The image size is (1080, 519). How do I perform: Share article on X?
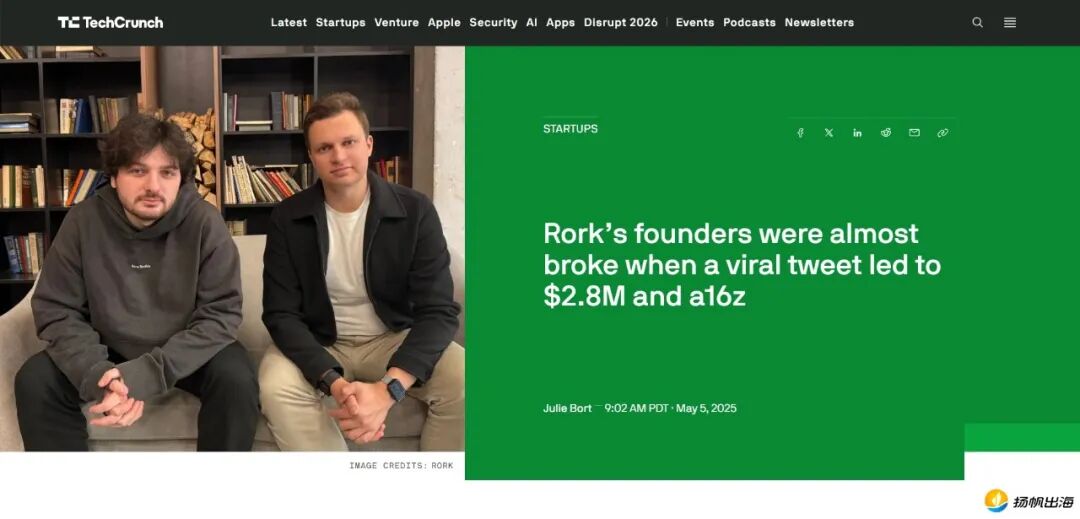coord(829,133)
